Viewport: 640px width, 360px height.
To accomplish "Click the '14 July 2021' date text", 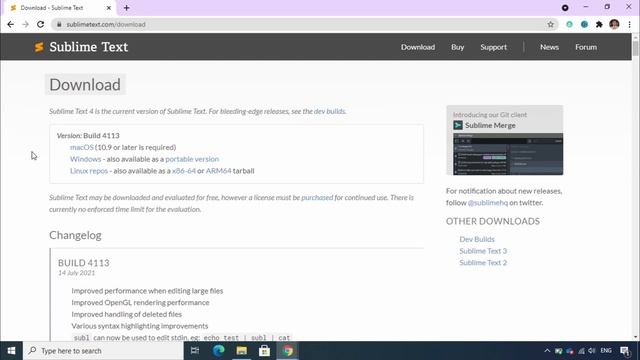I will point(76,273).
